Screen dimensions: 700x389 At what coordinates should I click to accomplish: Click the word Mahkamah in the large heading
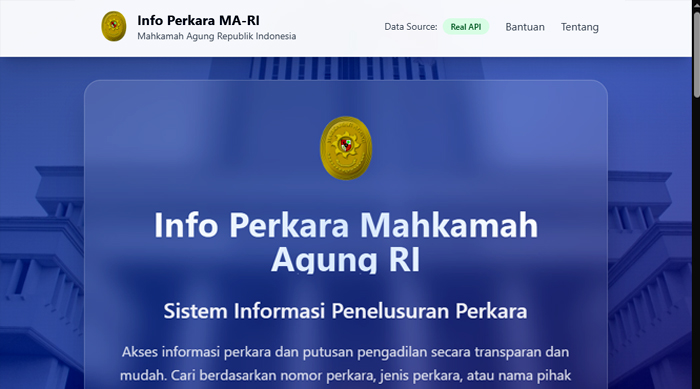(449, 225)
